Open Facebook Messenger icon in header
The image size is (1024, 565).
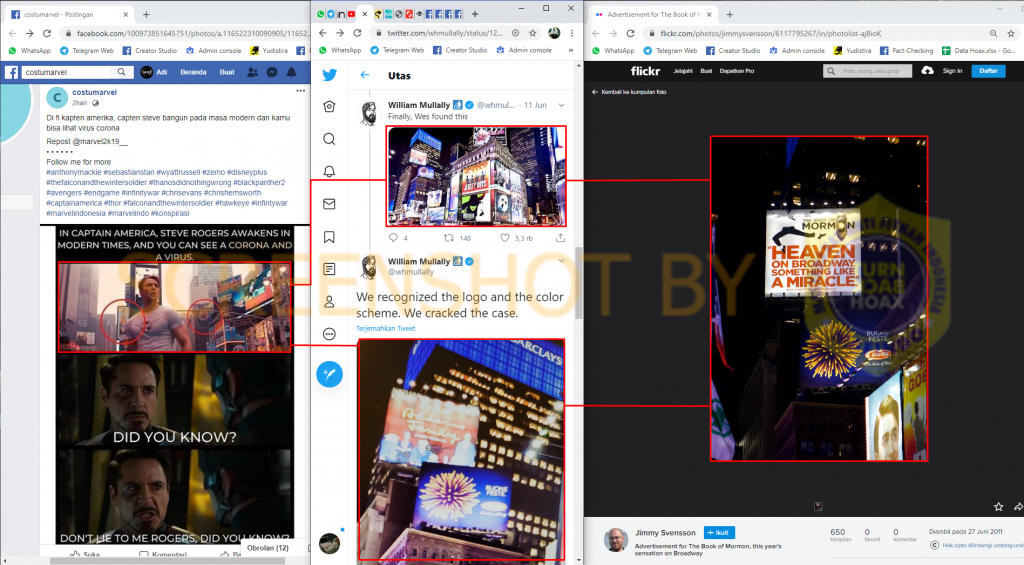point(272,72)
